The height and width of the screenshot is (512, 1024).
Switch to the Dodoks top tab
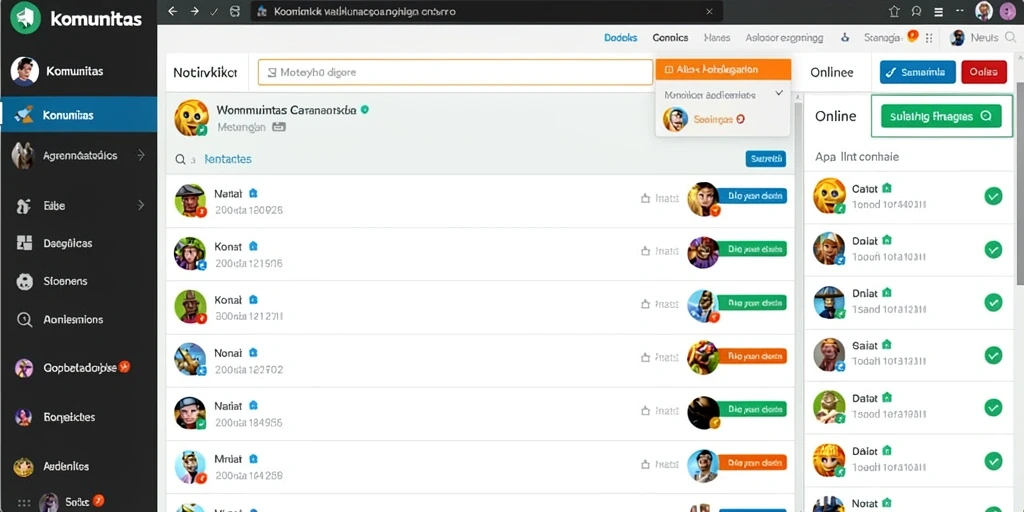620,38
